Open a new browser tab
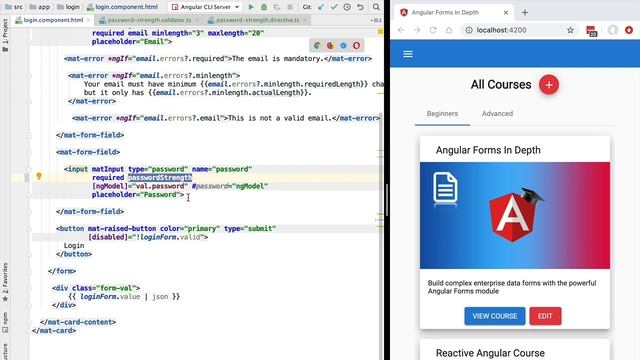Image resolution: width=640 pixels, height=360 pixels. tap(525, 12)
